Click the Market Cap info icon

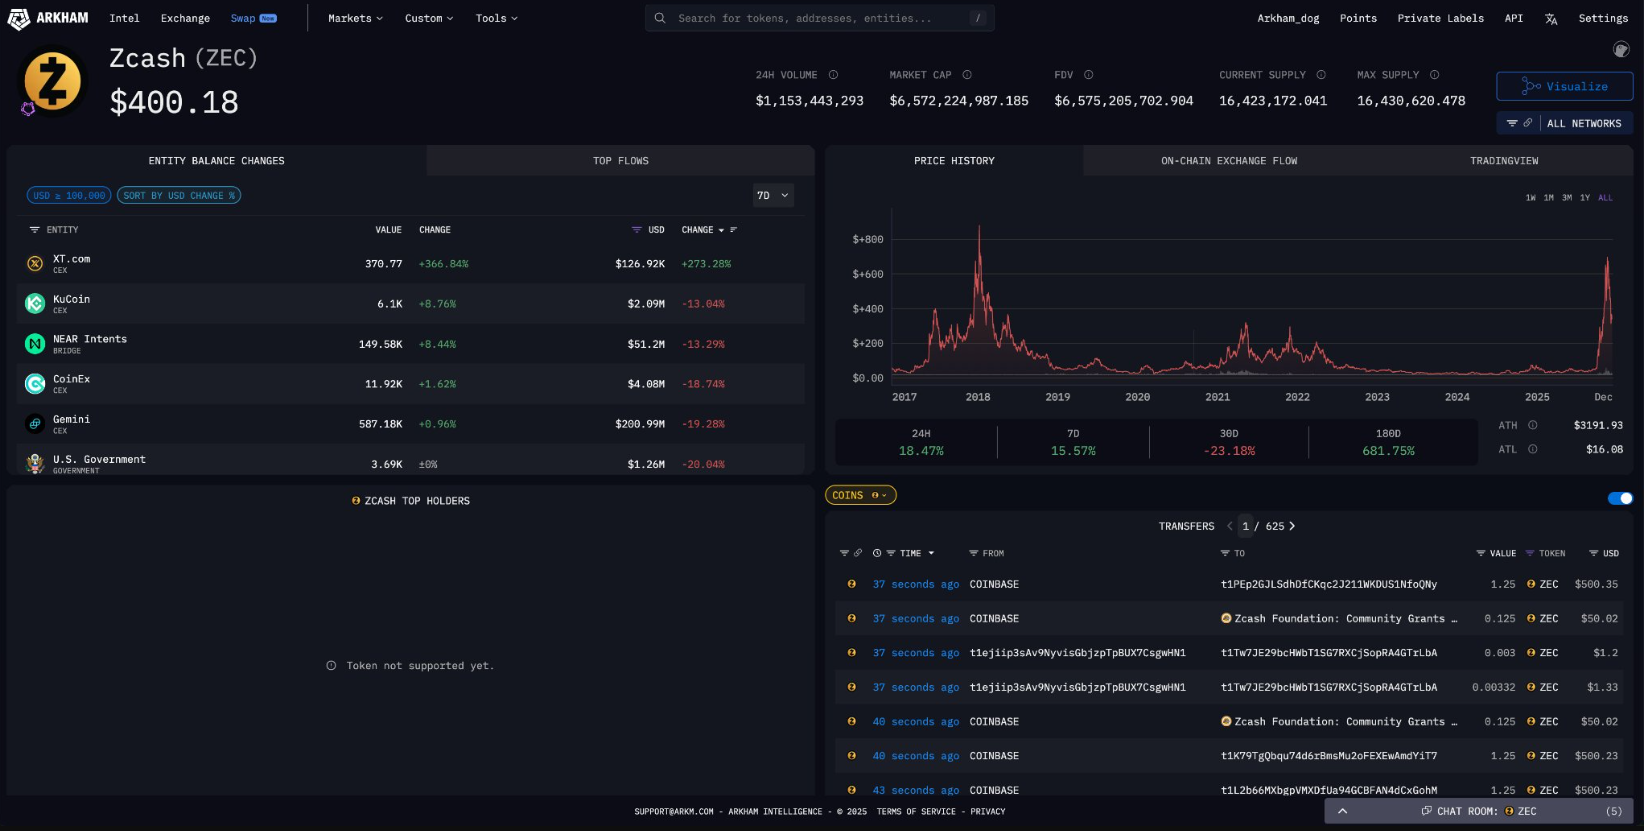pos(967,75)
